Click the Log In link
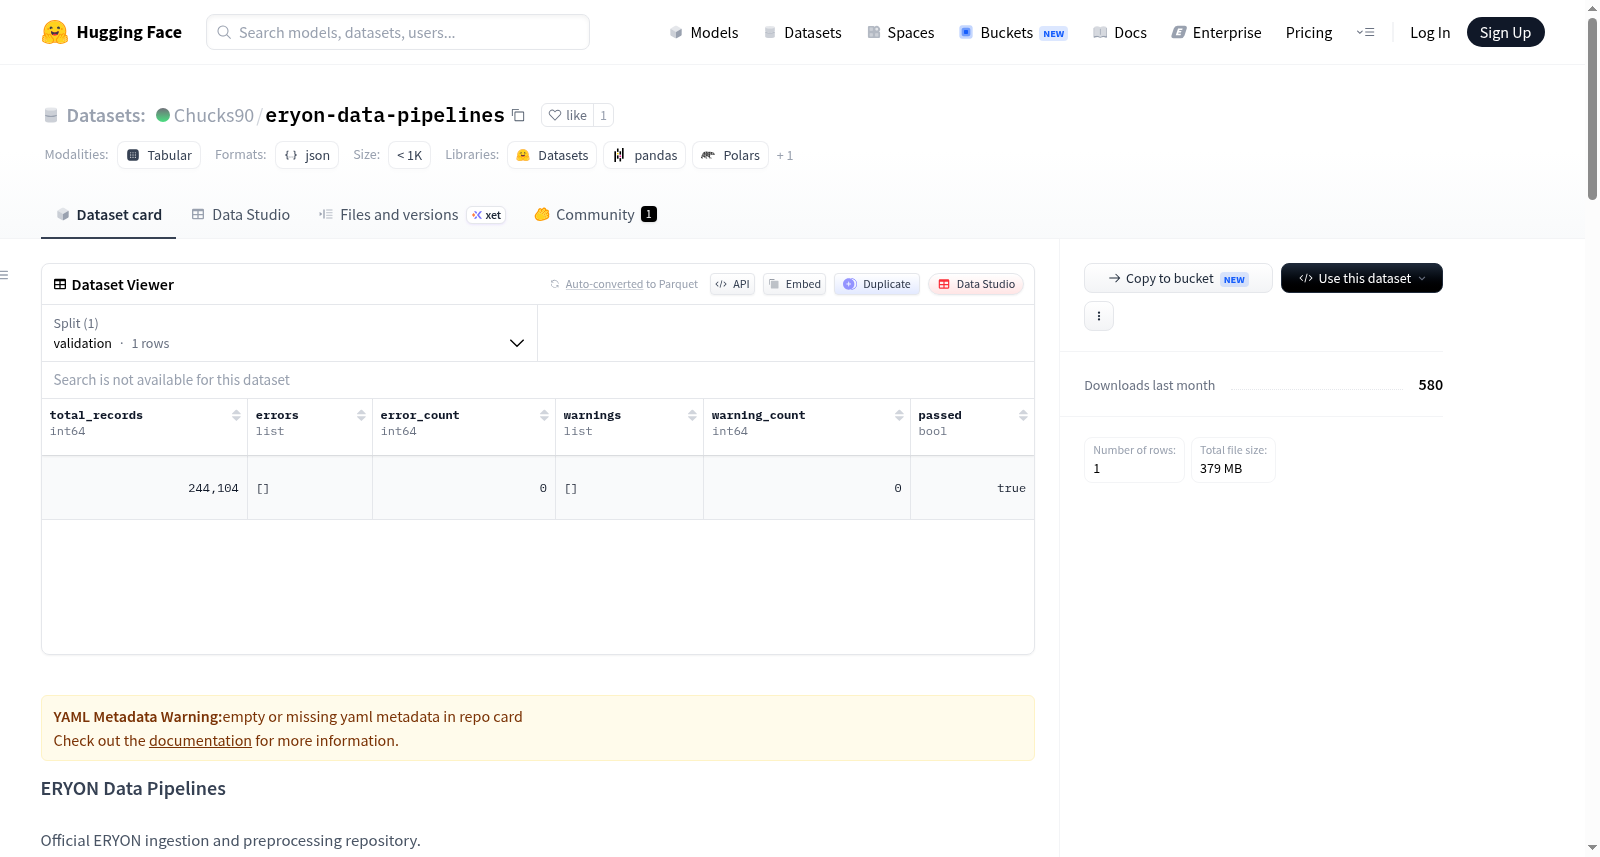The image size is (1600, 857). [x=1430, y=32]
